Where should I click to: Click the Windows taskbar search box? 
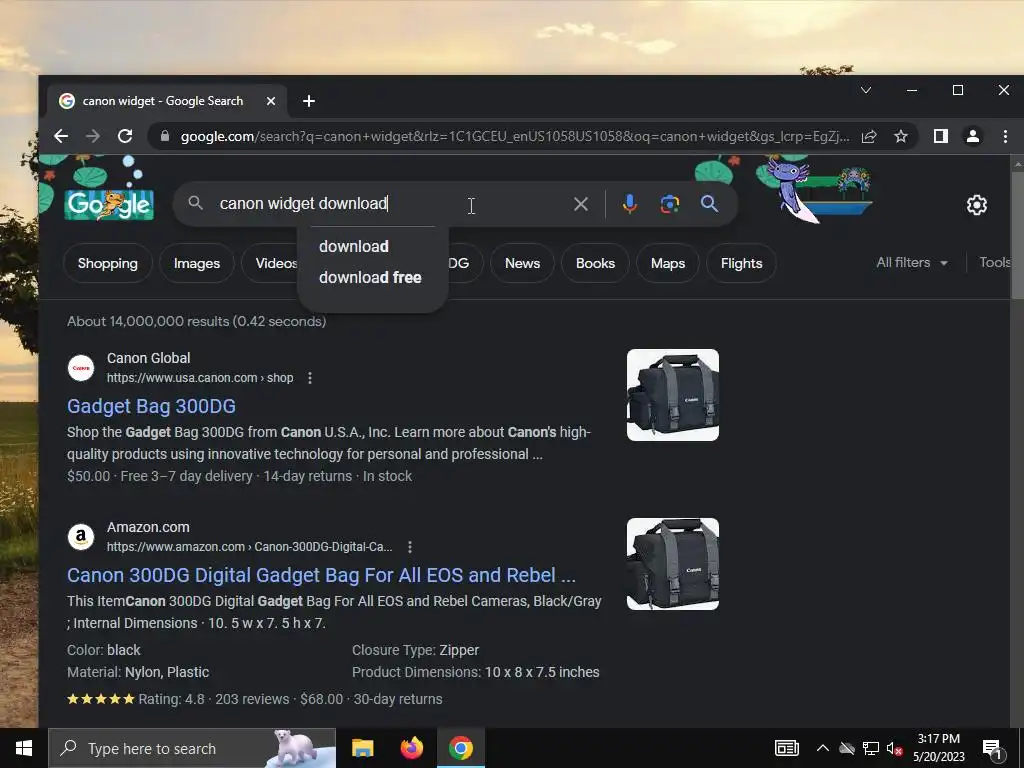192,748
